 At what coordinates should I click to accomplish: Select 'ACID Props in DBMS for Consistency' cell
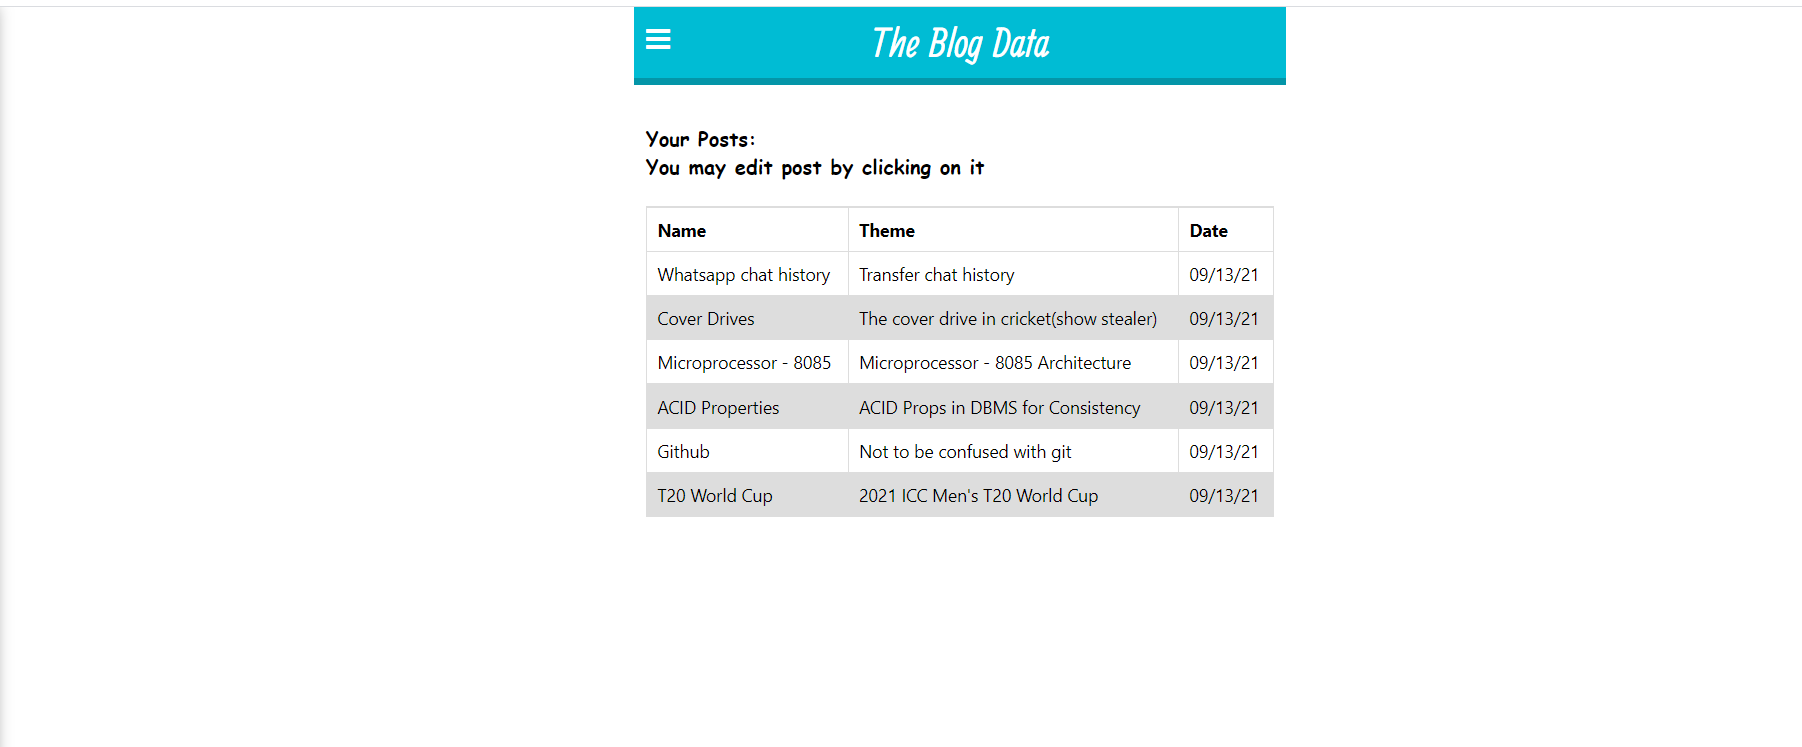999,407
